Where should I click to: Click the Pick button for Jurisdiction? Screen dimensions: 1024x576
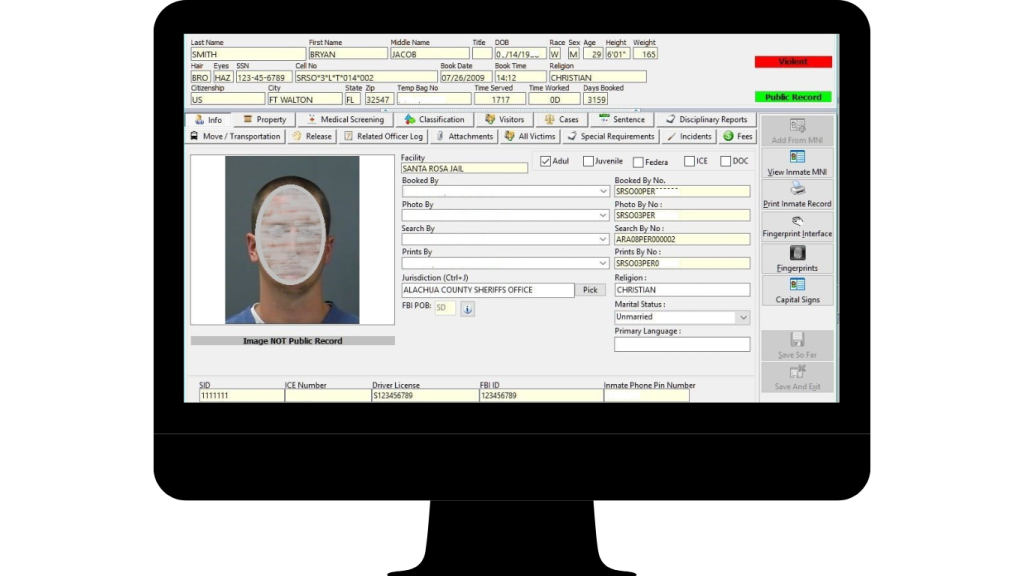(590, 289)
